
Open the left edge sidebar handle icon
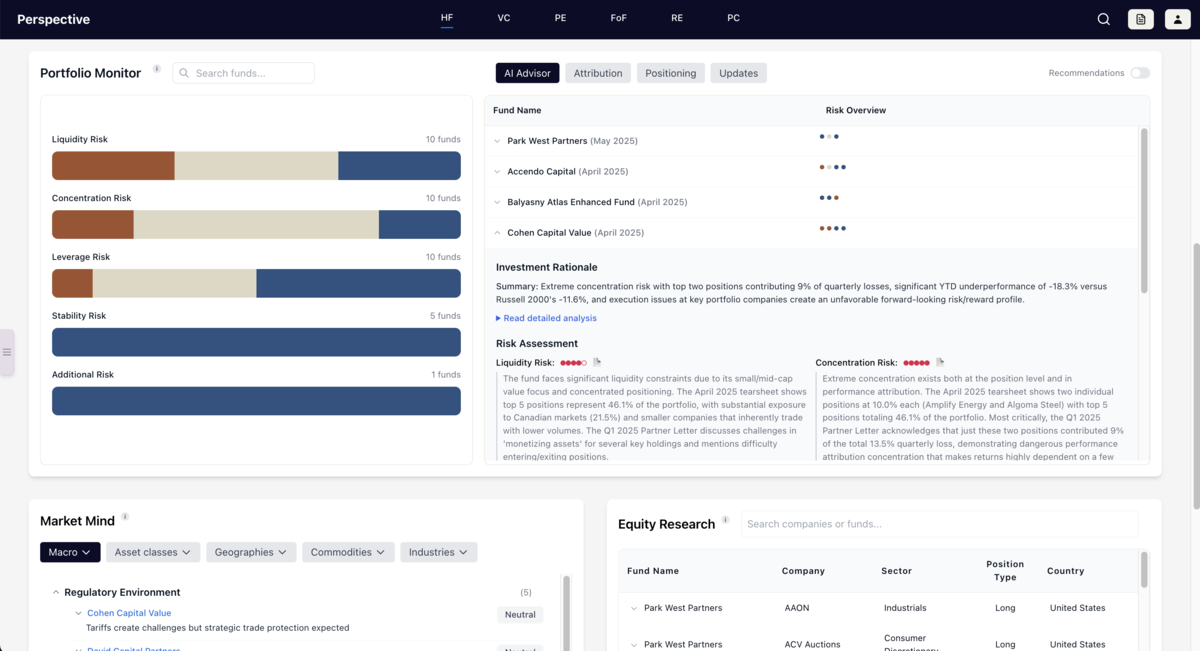[x=7, y=352]
